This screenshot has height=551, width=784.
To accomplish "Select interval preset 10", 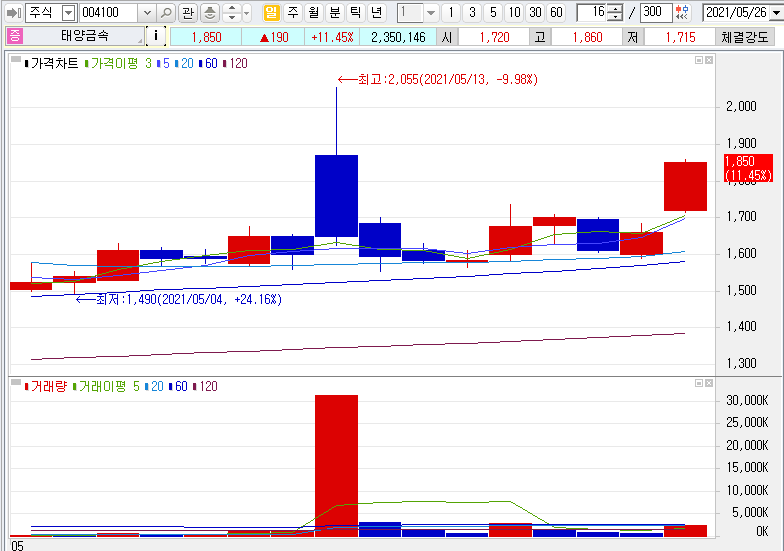I will pos(514,12).
